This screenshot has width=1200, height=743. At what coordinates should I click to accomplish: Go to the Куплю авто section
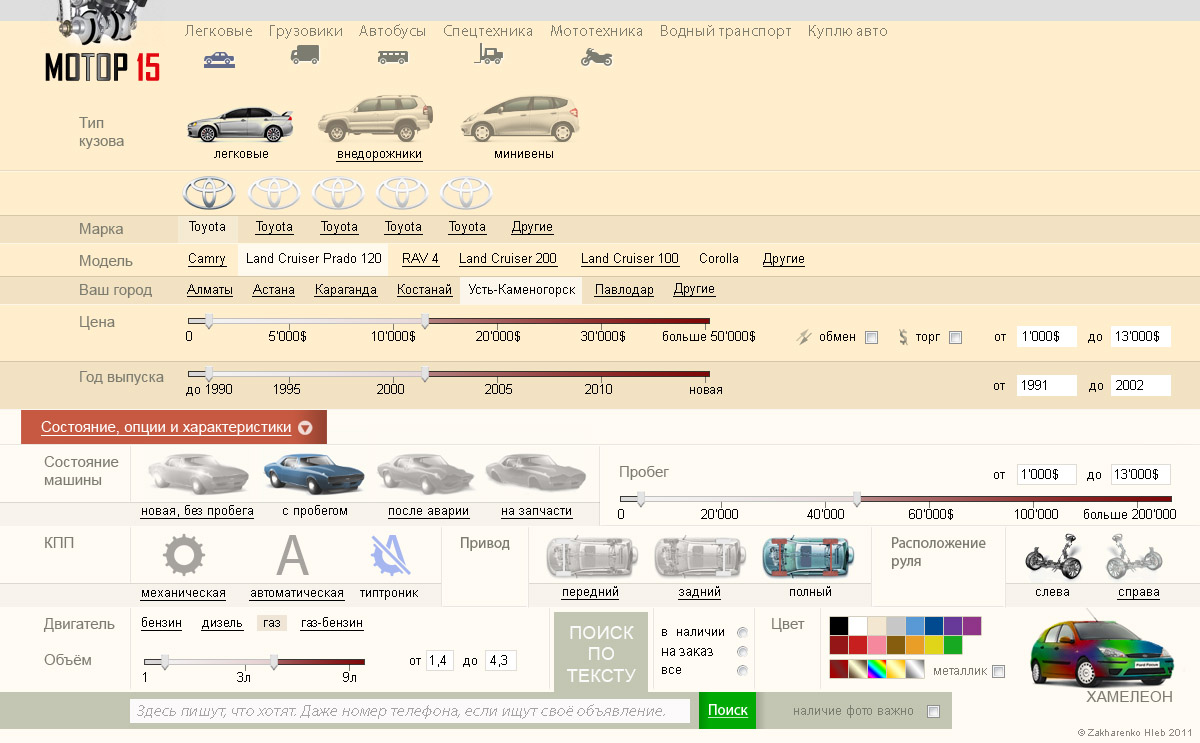(847, 31)
